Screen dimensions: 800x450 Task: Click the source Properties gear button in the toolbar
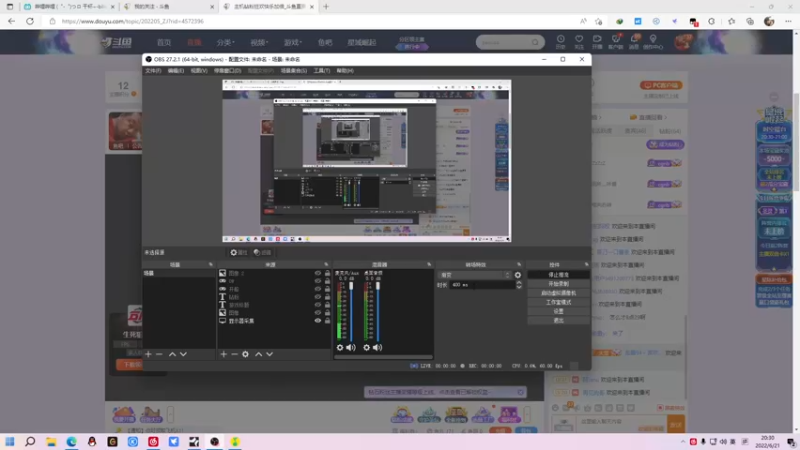click(238, 253)
